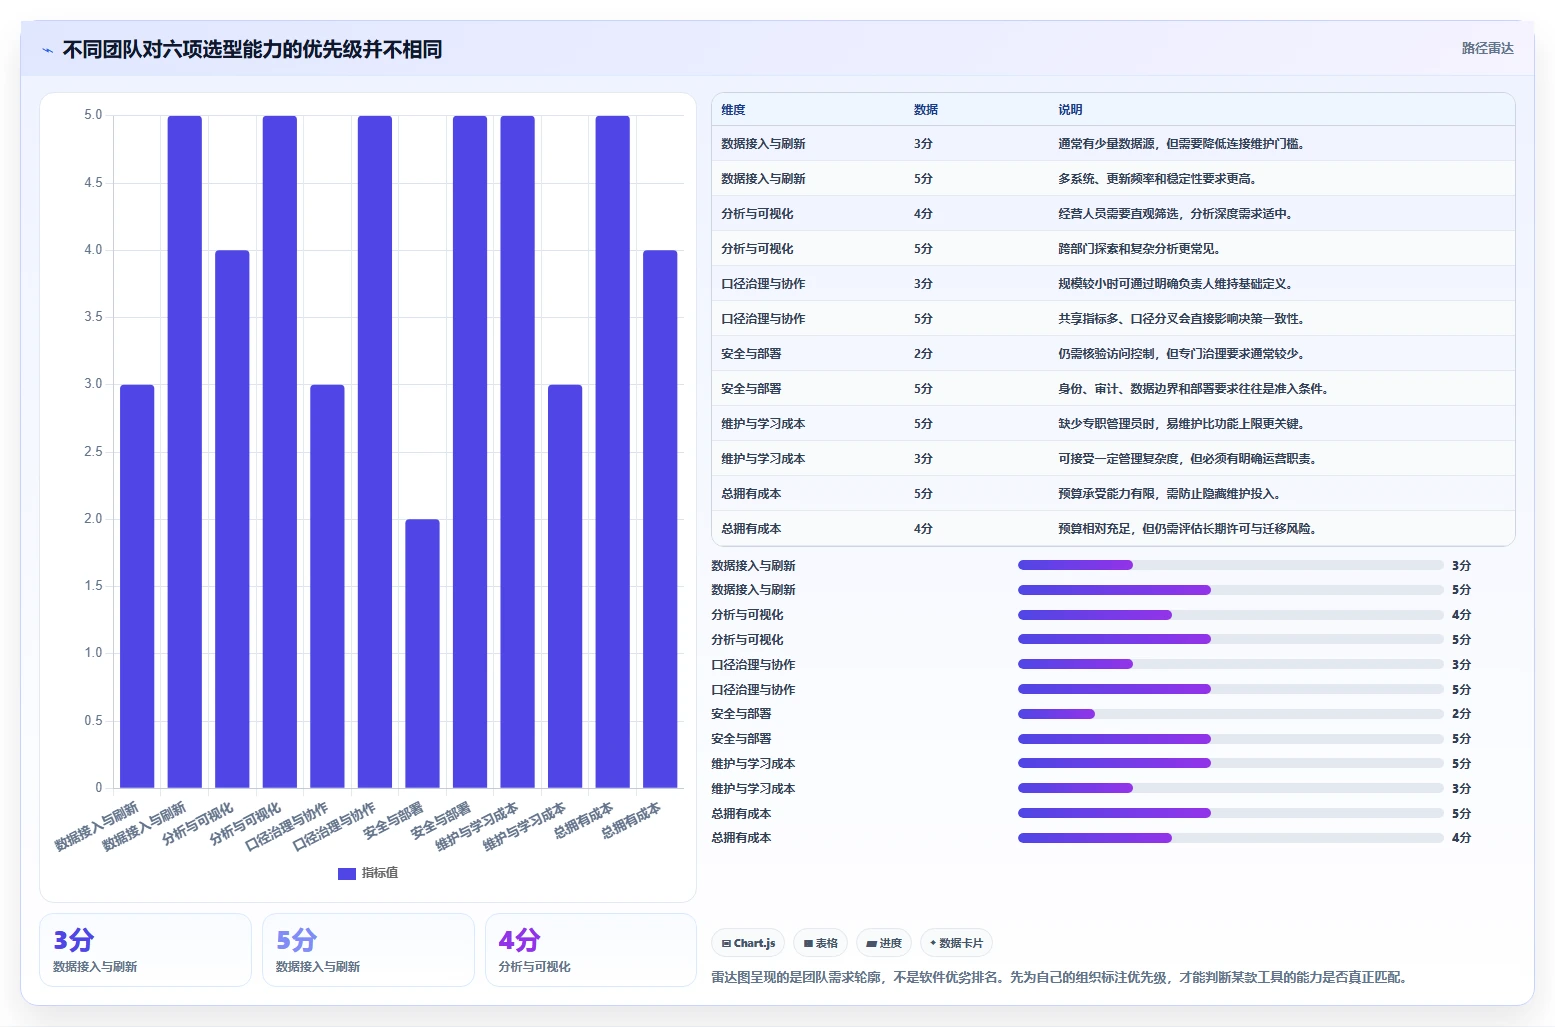Click the chart bar for 口径治理与协作 at 3.0
1555x1027 pixels.
(x=327, y=586)
